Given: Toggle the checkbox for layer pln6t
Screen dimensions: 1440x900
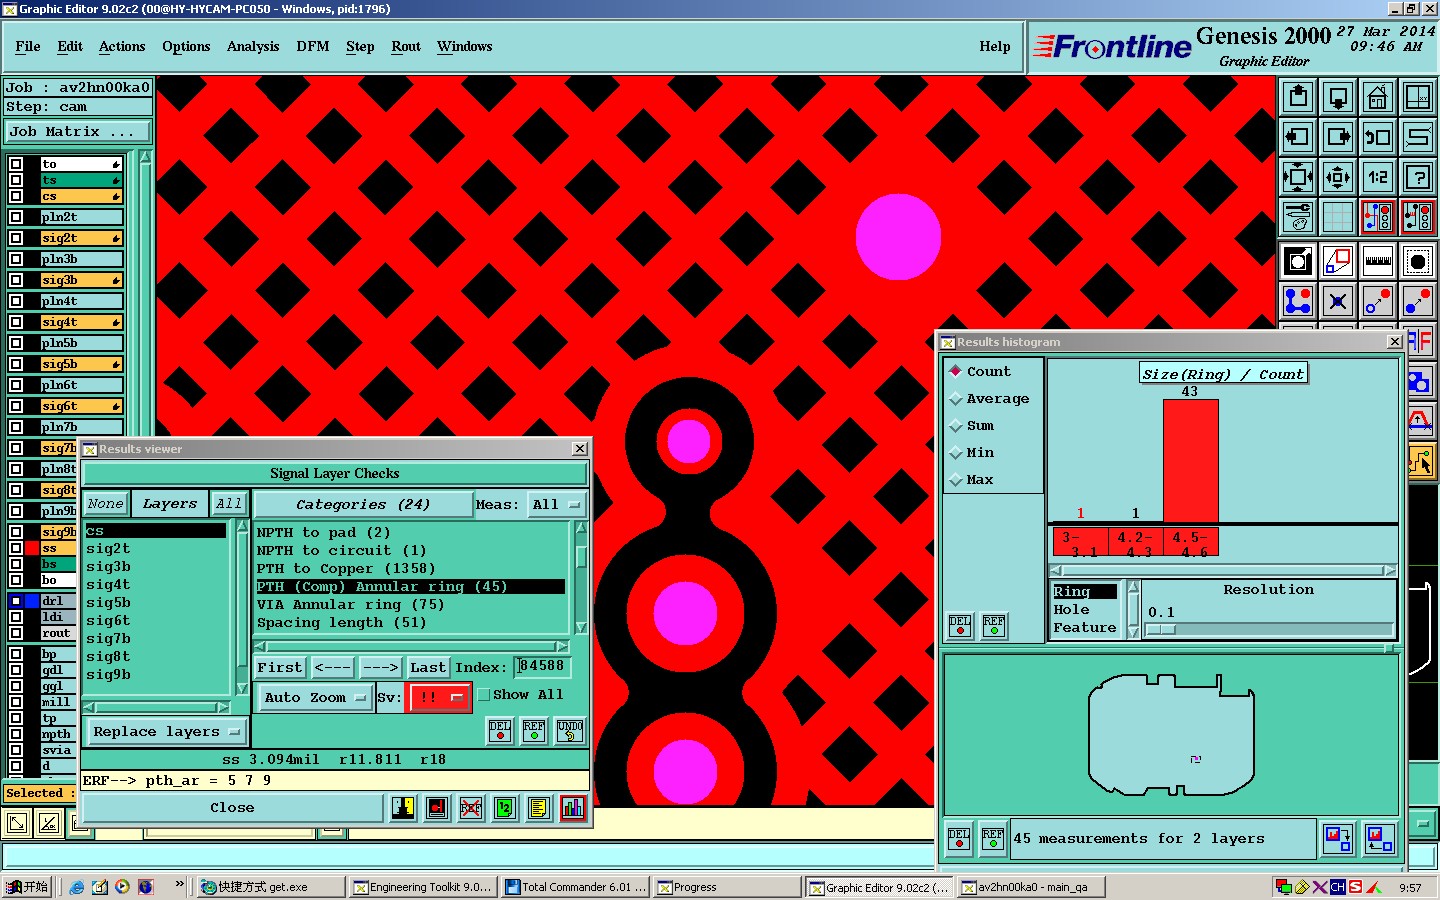Looking at the screenshot, I should point(16,385).
